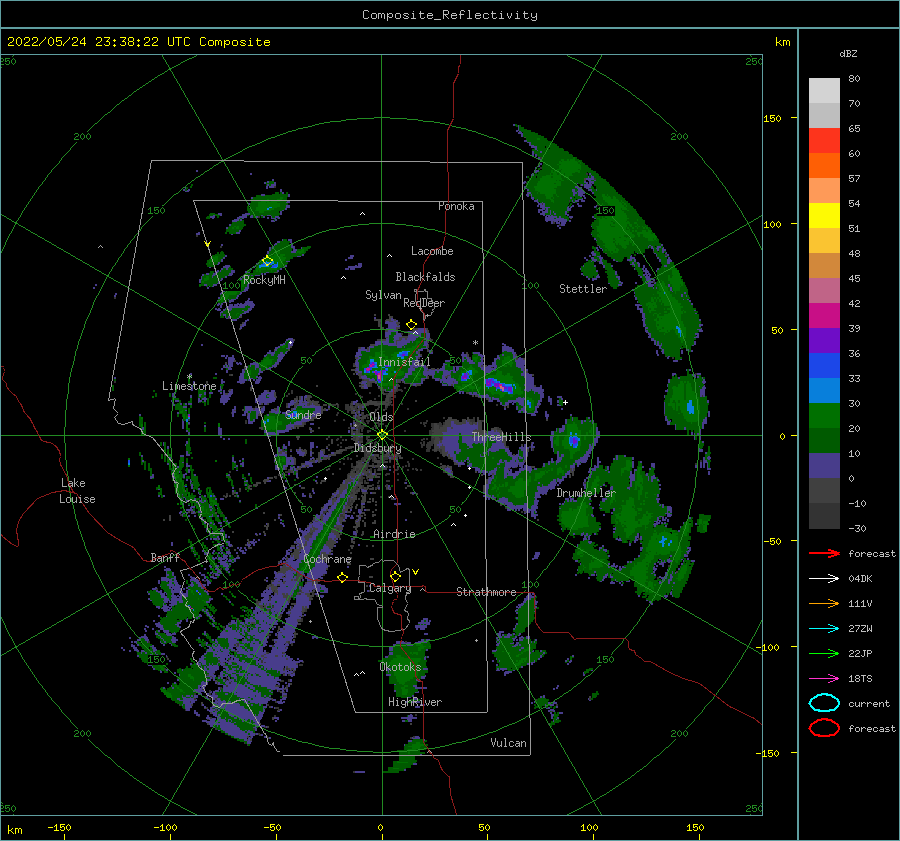Click the small yellow v marker northwest of RockyMH

pos(208,244)
